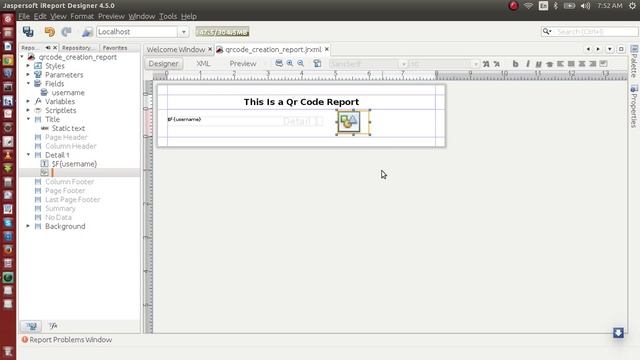Image resolution: width=640 pixels, height=360 pixels.
Task: Collapse the Detail 1 band node
Action: click(x=28, y=155)
